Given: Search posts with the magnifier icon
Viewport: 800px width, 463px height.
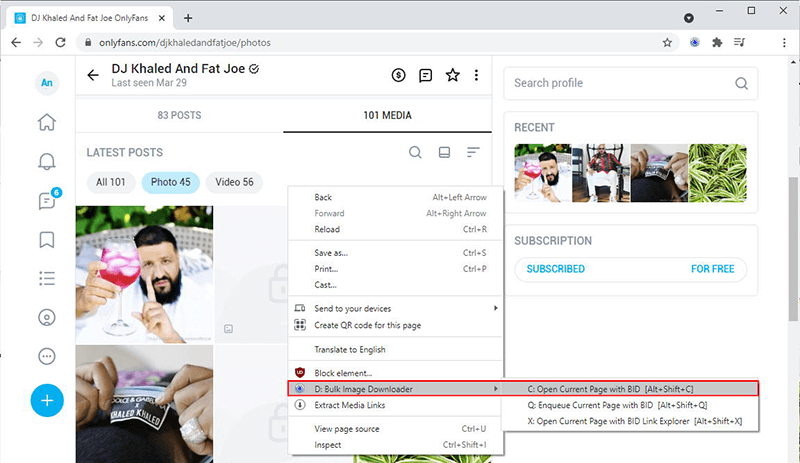Looking at the screenshot, I should pyautogui.click(x=415, y=152).
